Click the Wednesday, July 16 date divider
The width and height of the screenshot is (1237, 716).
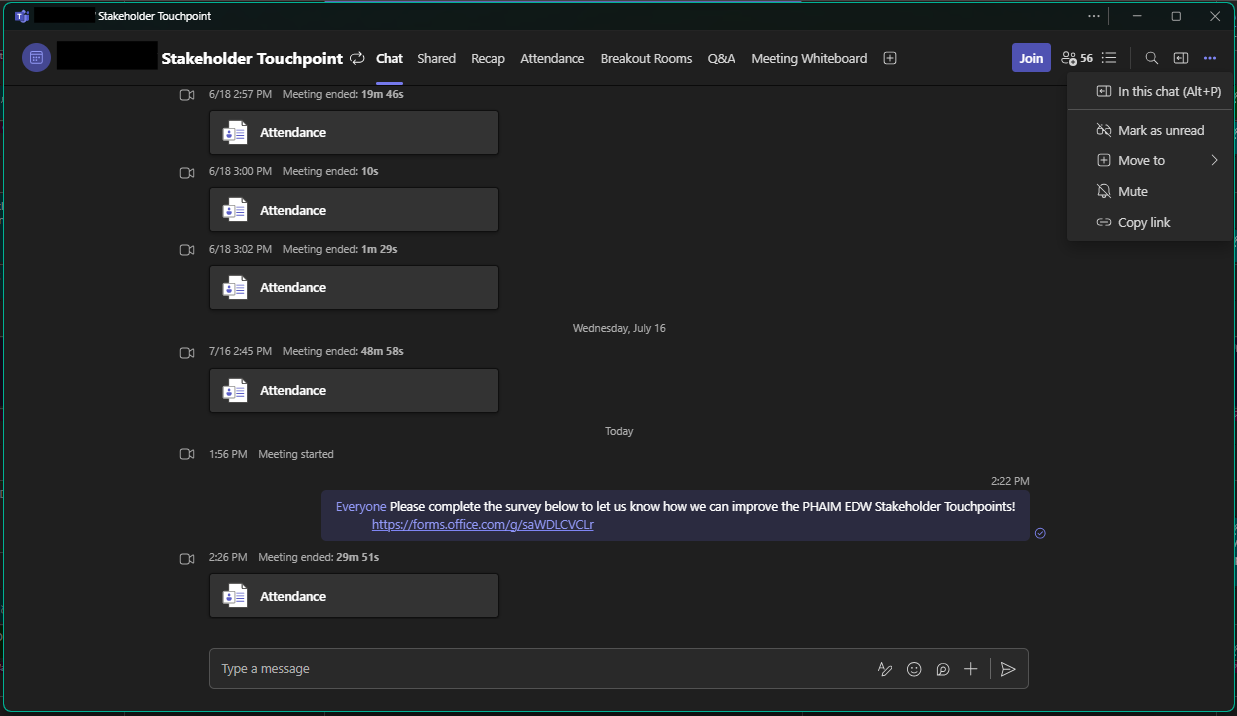tap(619, 328)
